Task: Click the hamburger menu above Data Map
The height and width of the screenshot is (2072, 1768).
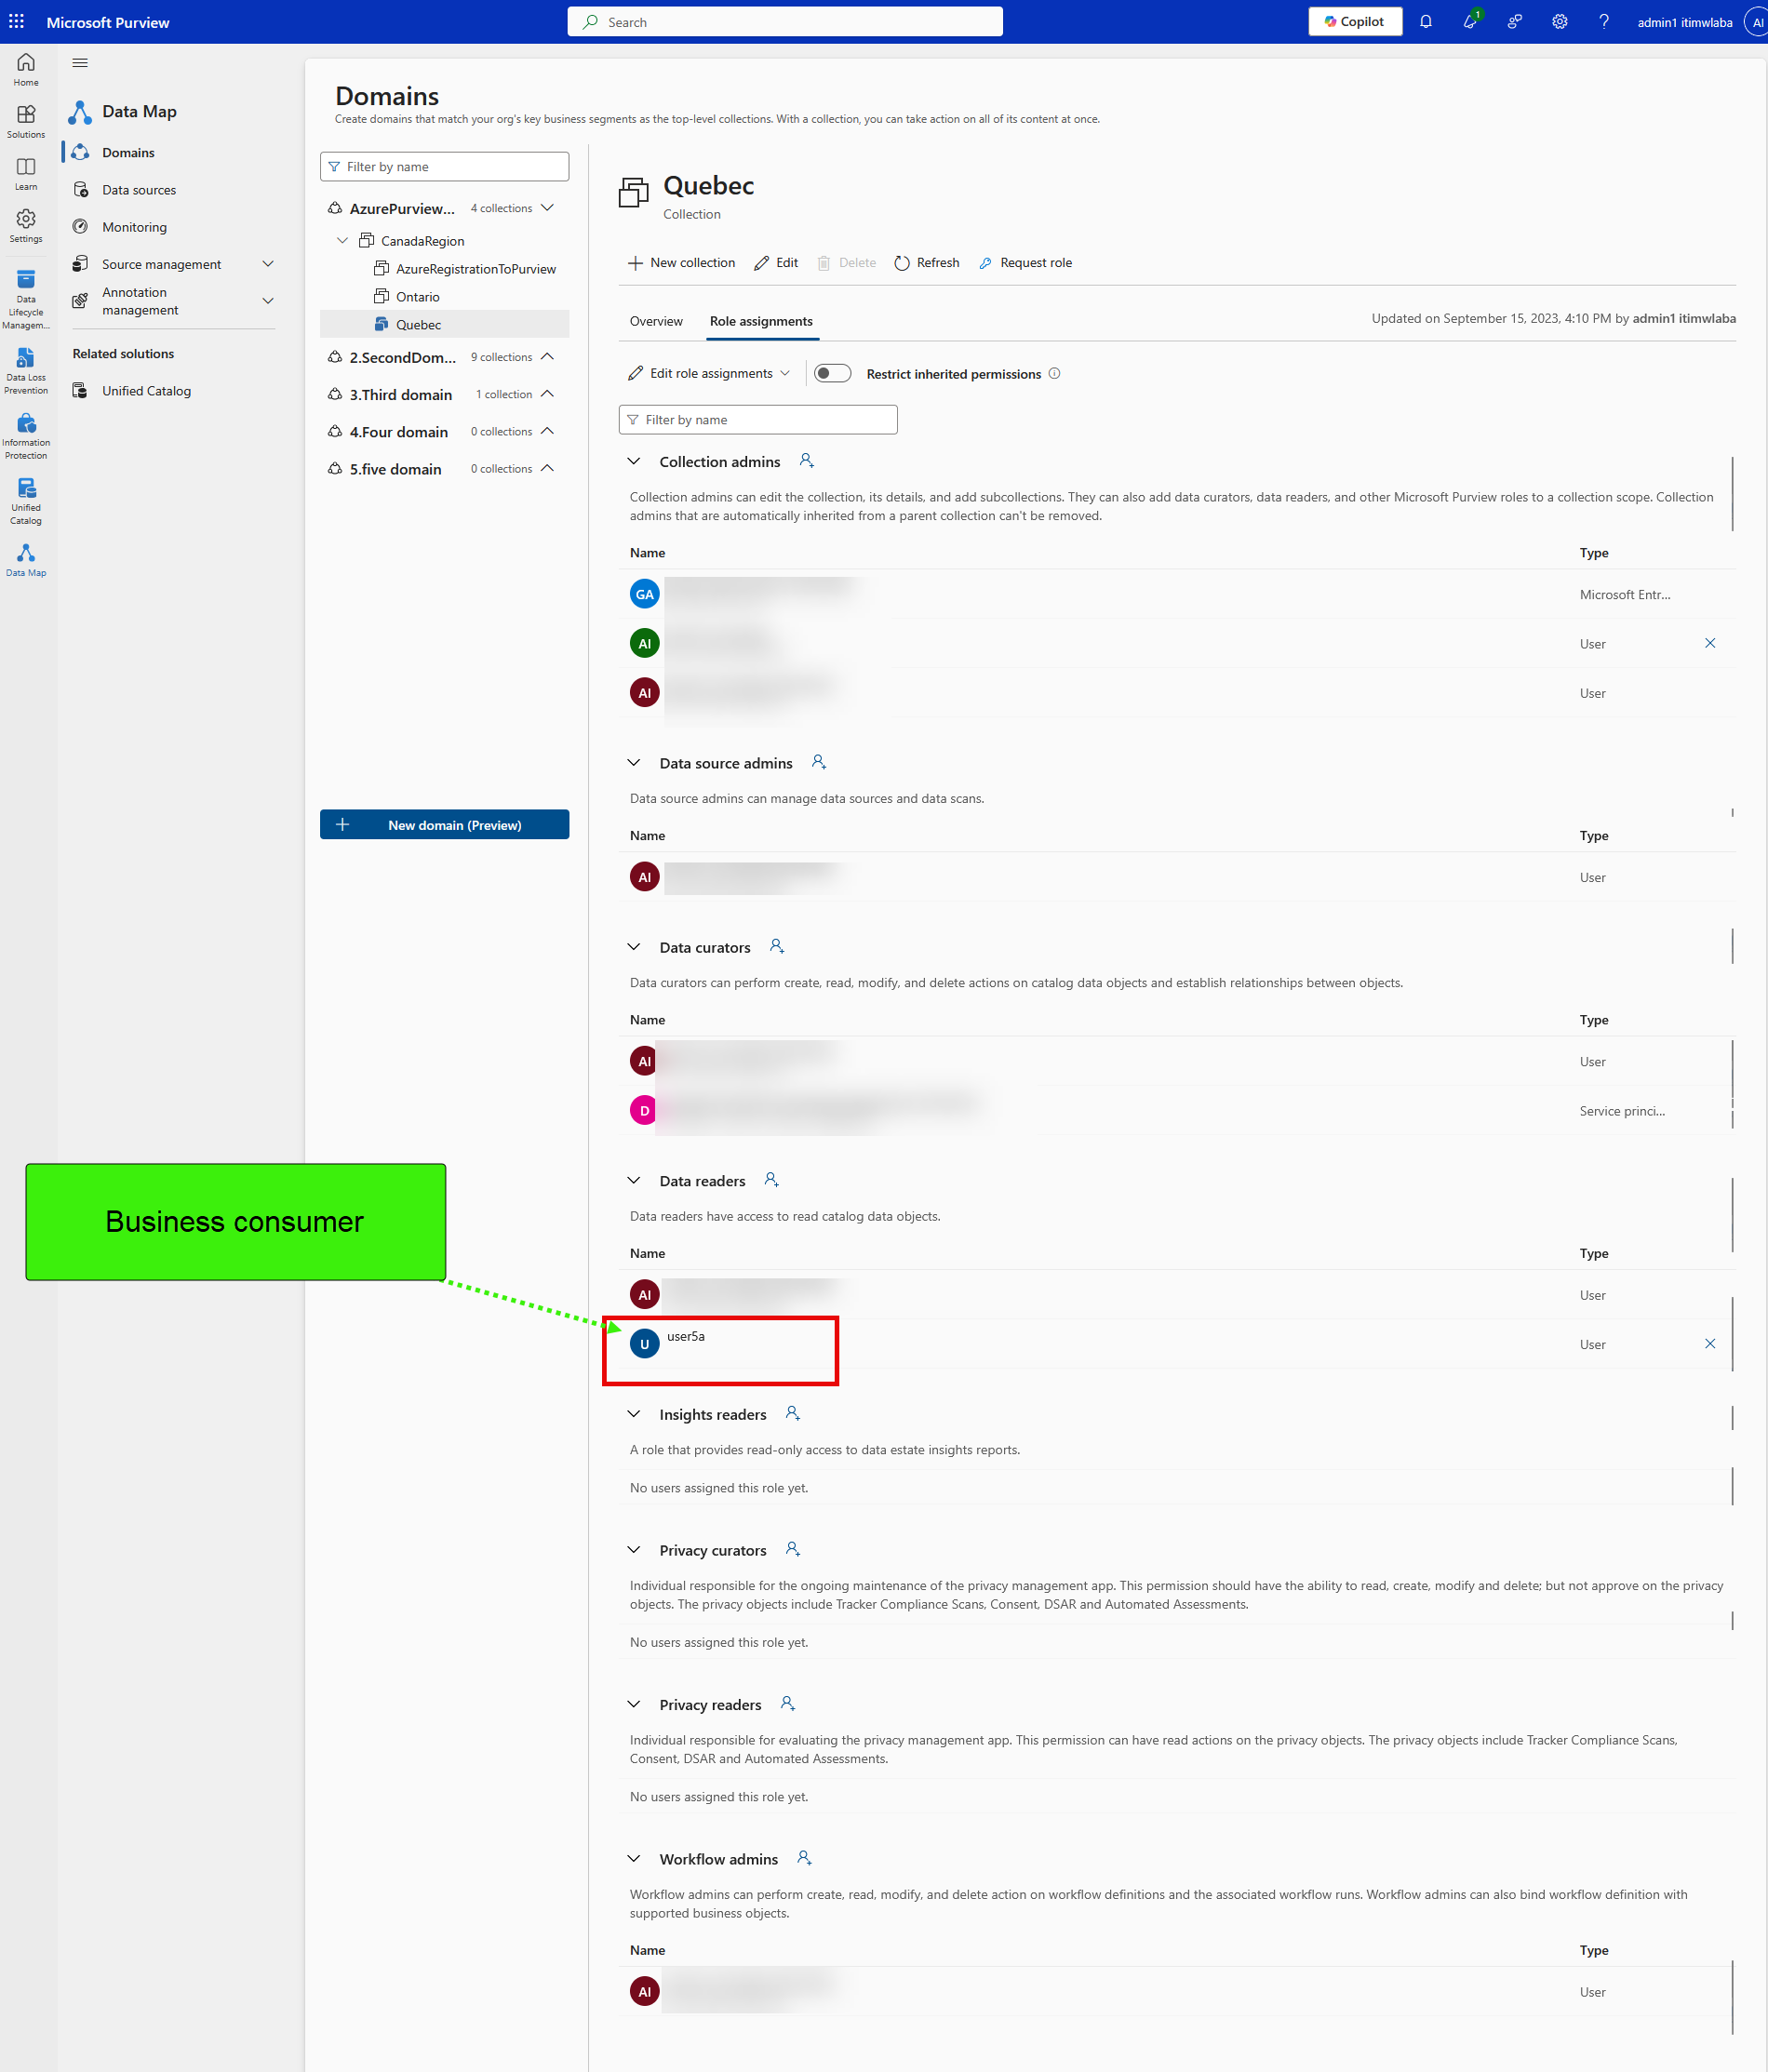Action: click(80, 62)
